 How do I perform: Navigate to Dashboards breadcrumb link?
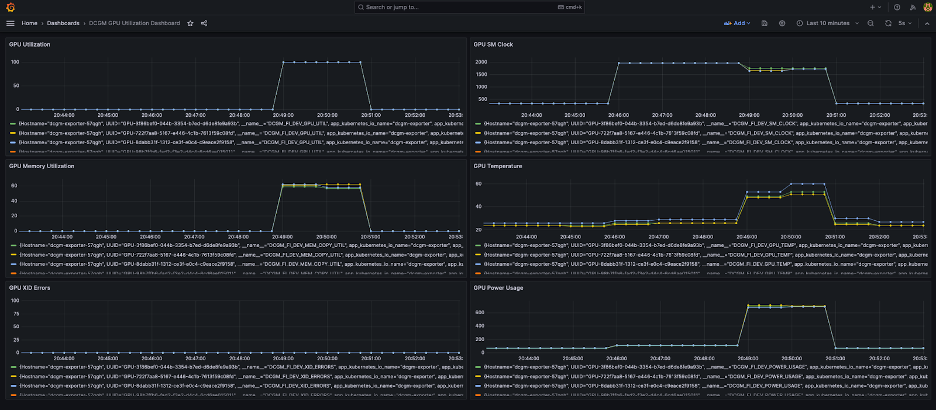pos(63,22)
